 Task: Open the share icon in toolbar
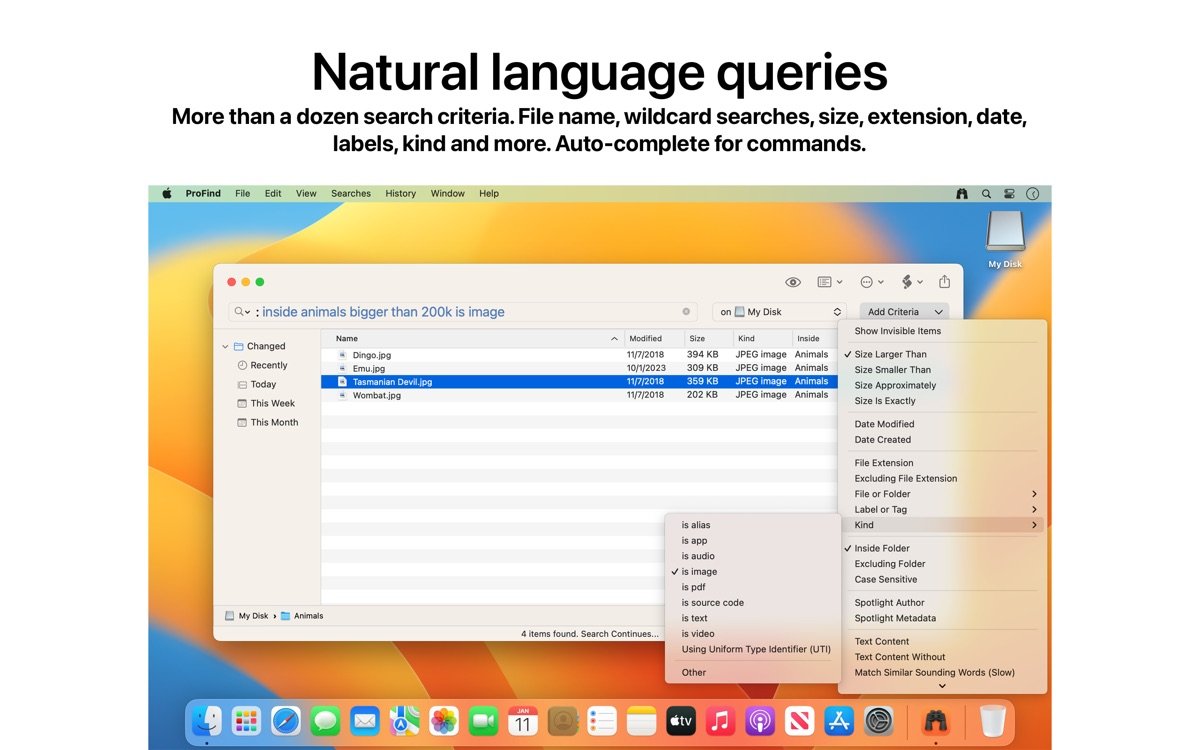(945, 282)
